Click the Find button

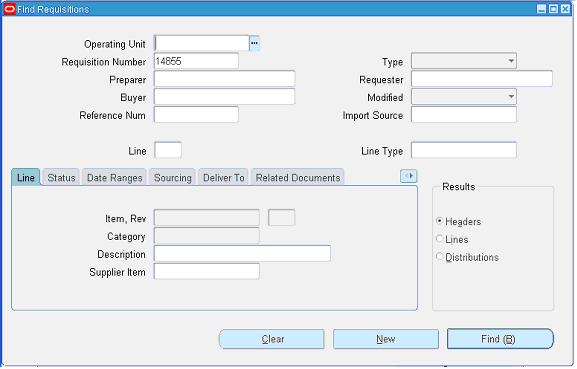500,339
